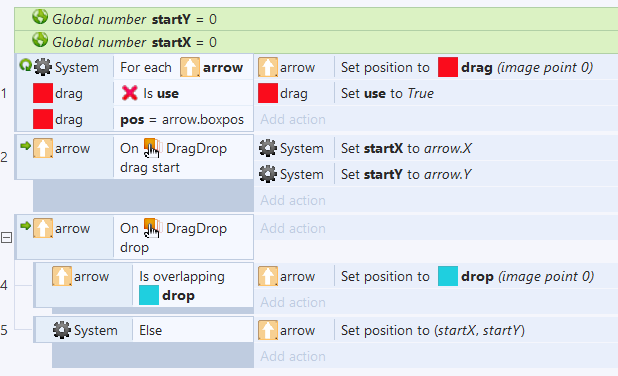Collapse the On DragDrop drop event
This screenshot has height=376, width=618.
pos(6,238)
